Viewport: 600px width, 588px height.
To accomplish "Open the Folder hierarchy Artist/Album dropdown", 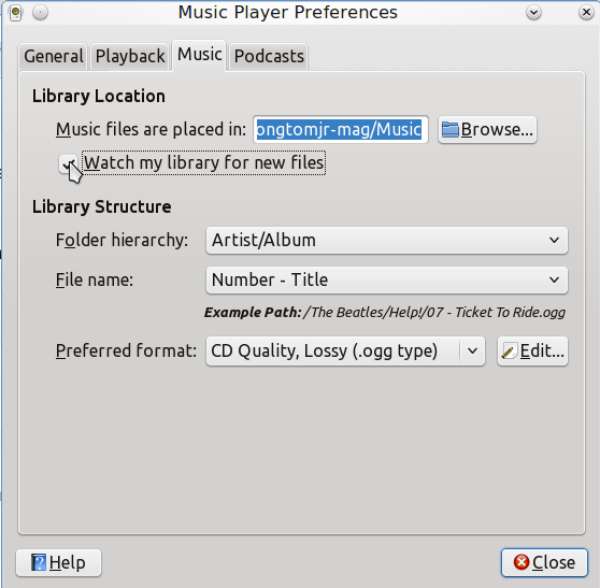I will [387, 240].
